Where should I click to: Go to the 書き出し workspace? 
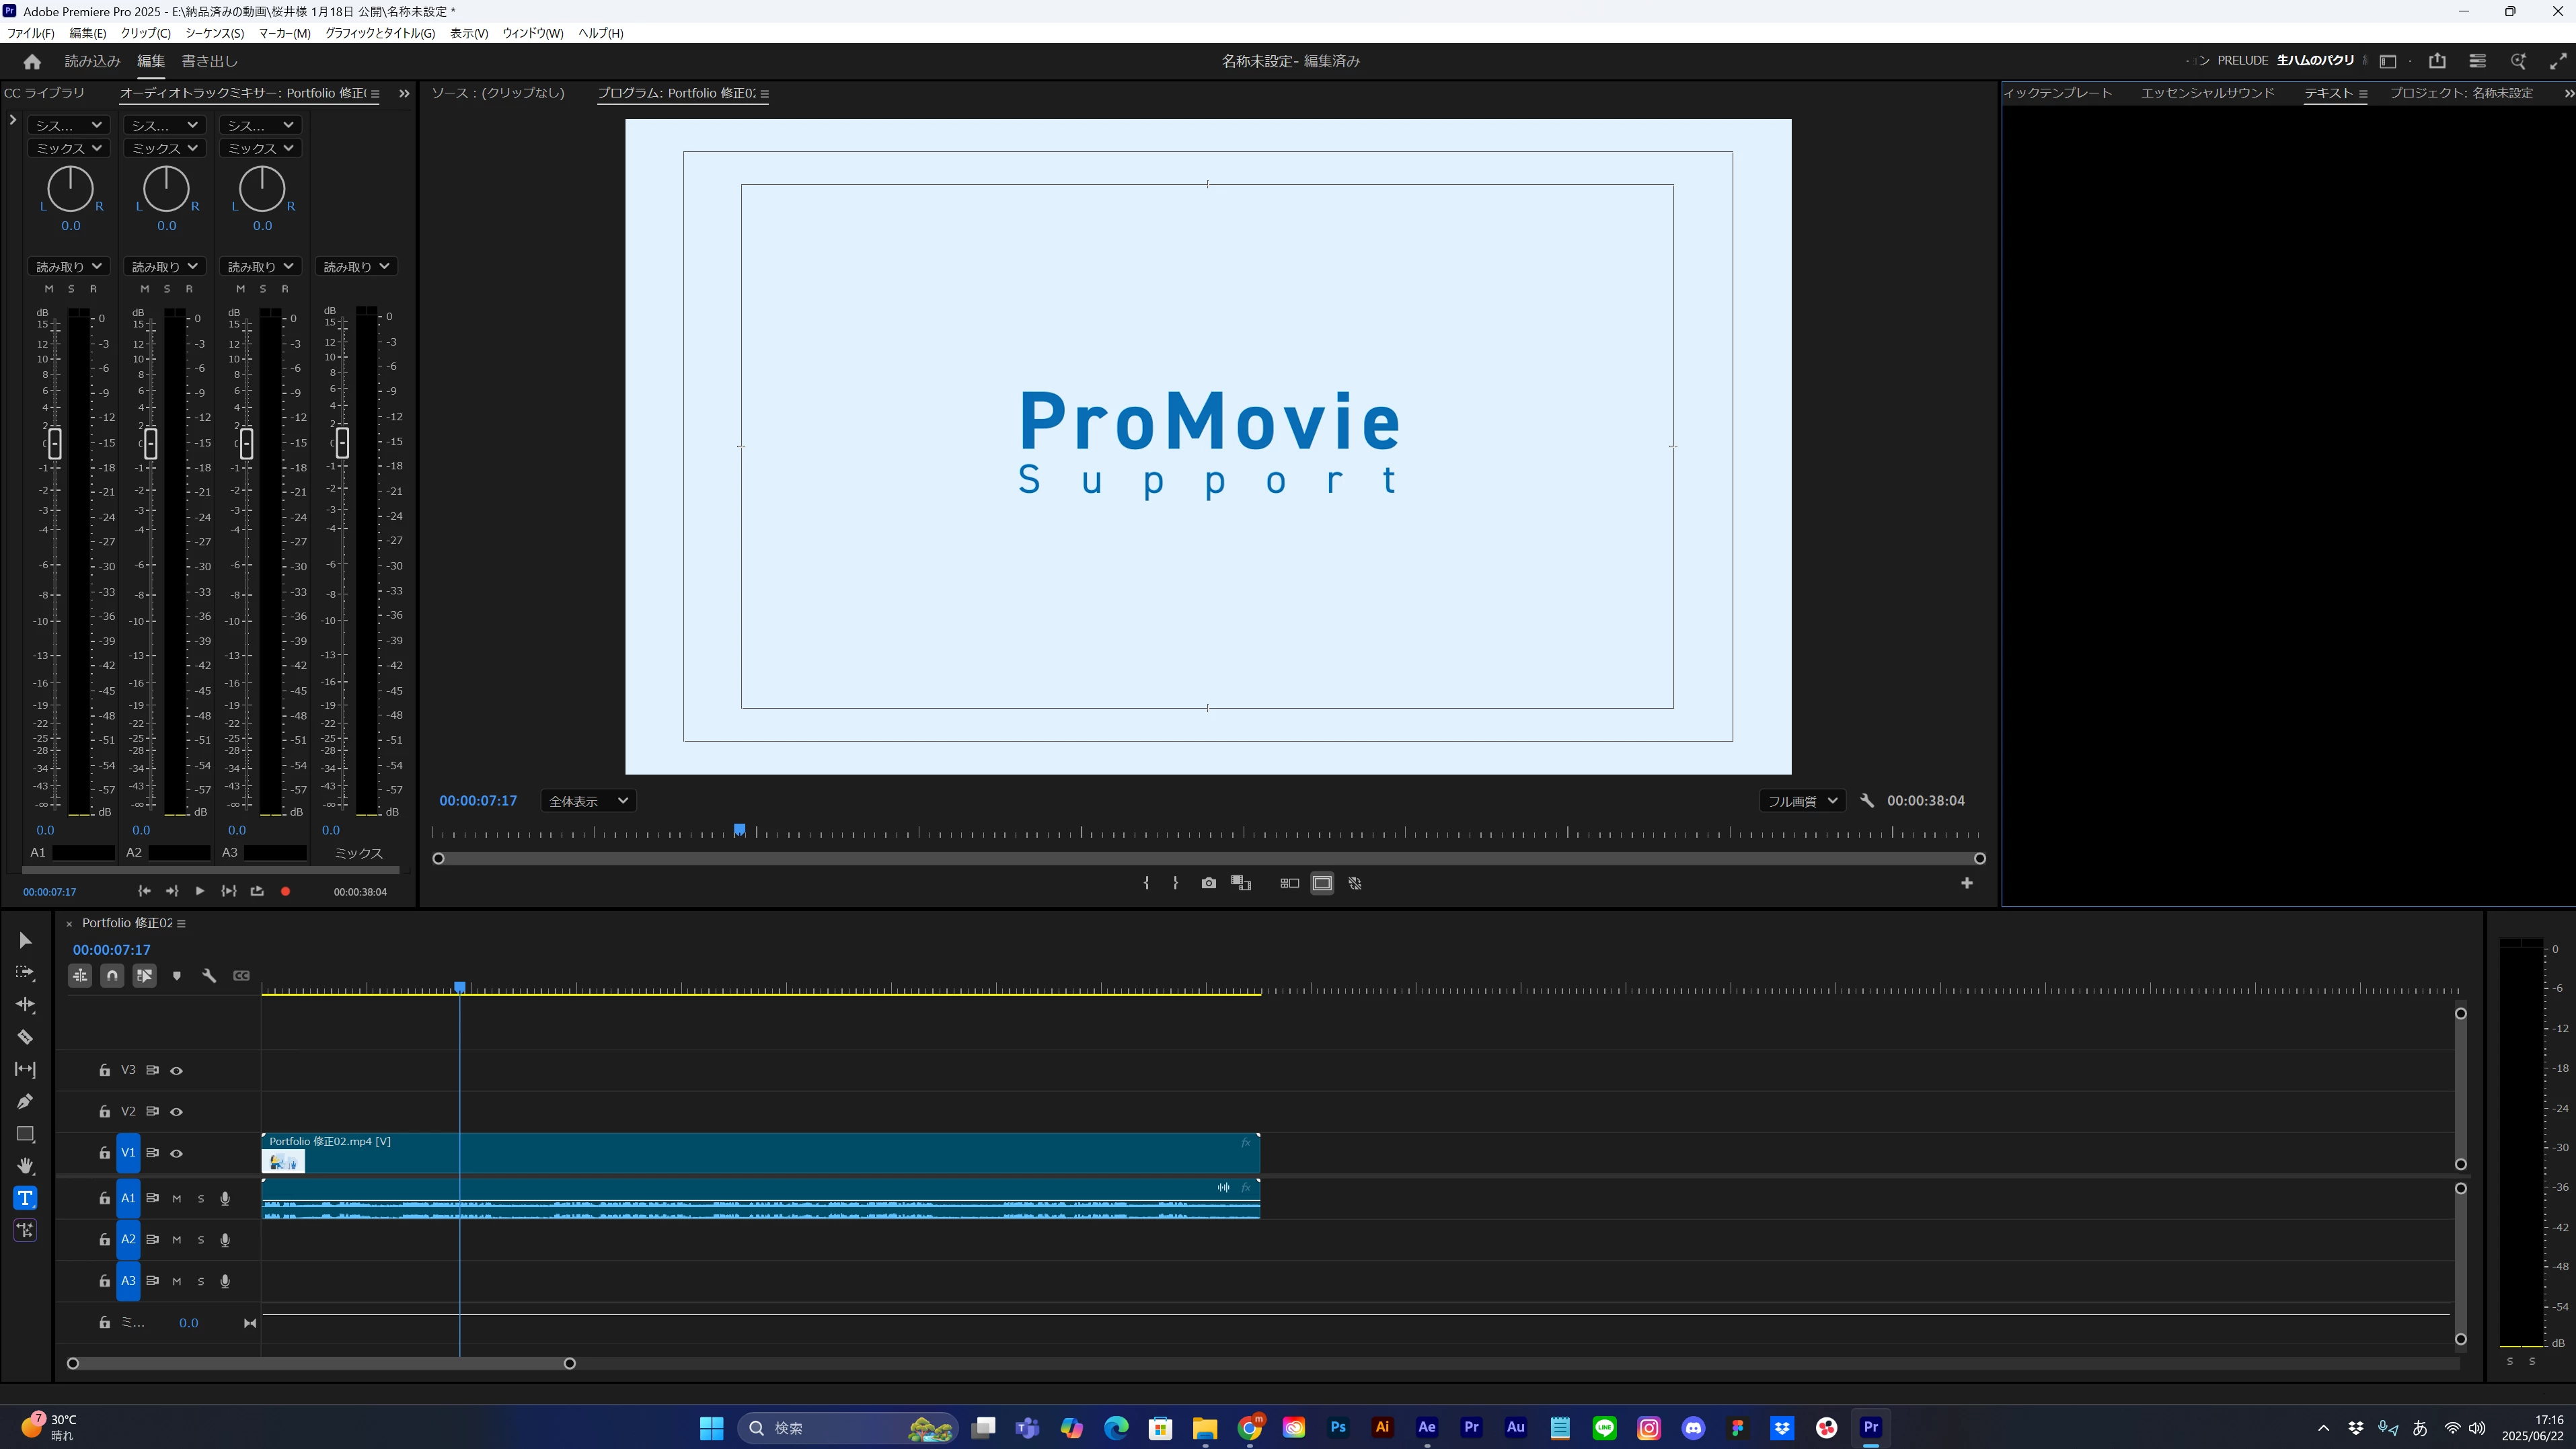point(209,61)
